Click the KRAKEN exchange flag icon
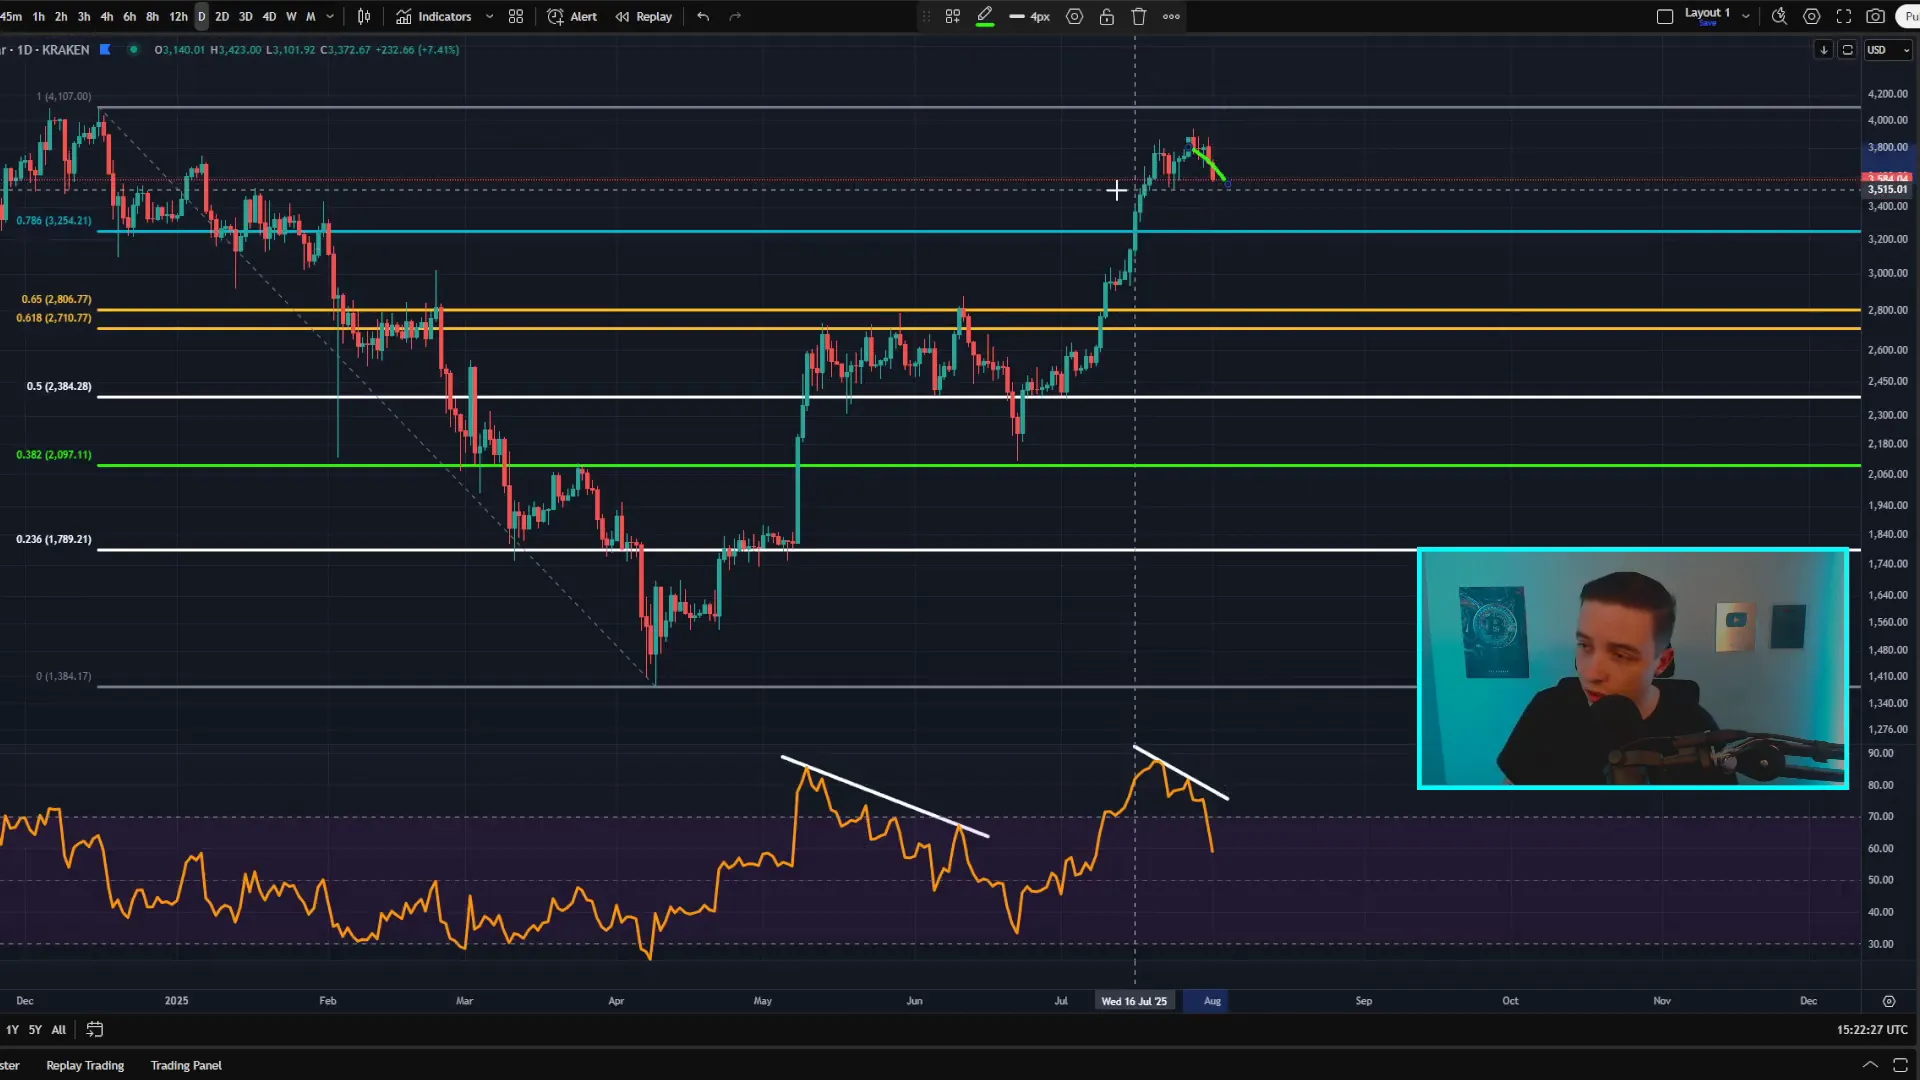This screenshot has height=1080, width=1920. pos(105,50)
